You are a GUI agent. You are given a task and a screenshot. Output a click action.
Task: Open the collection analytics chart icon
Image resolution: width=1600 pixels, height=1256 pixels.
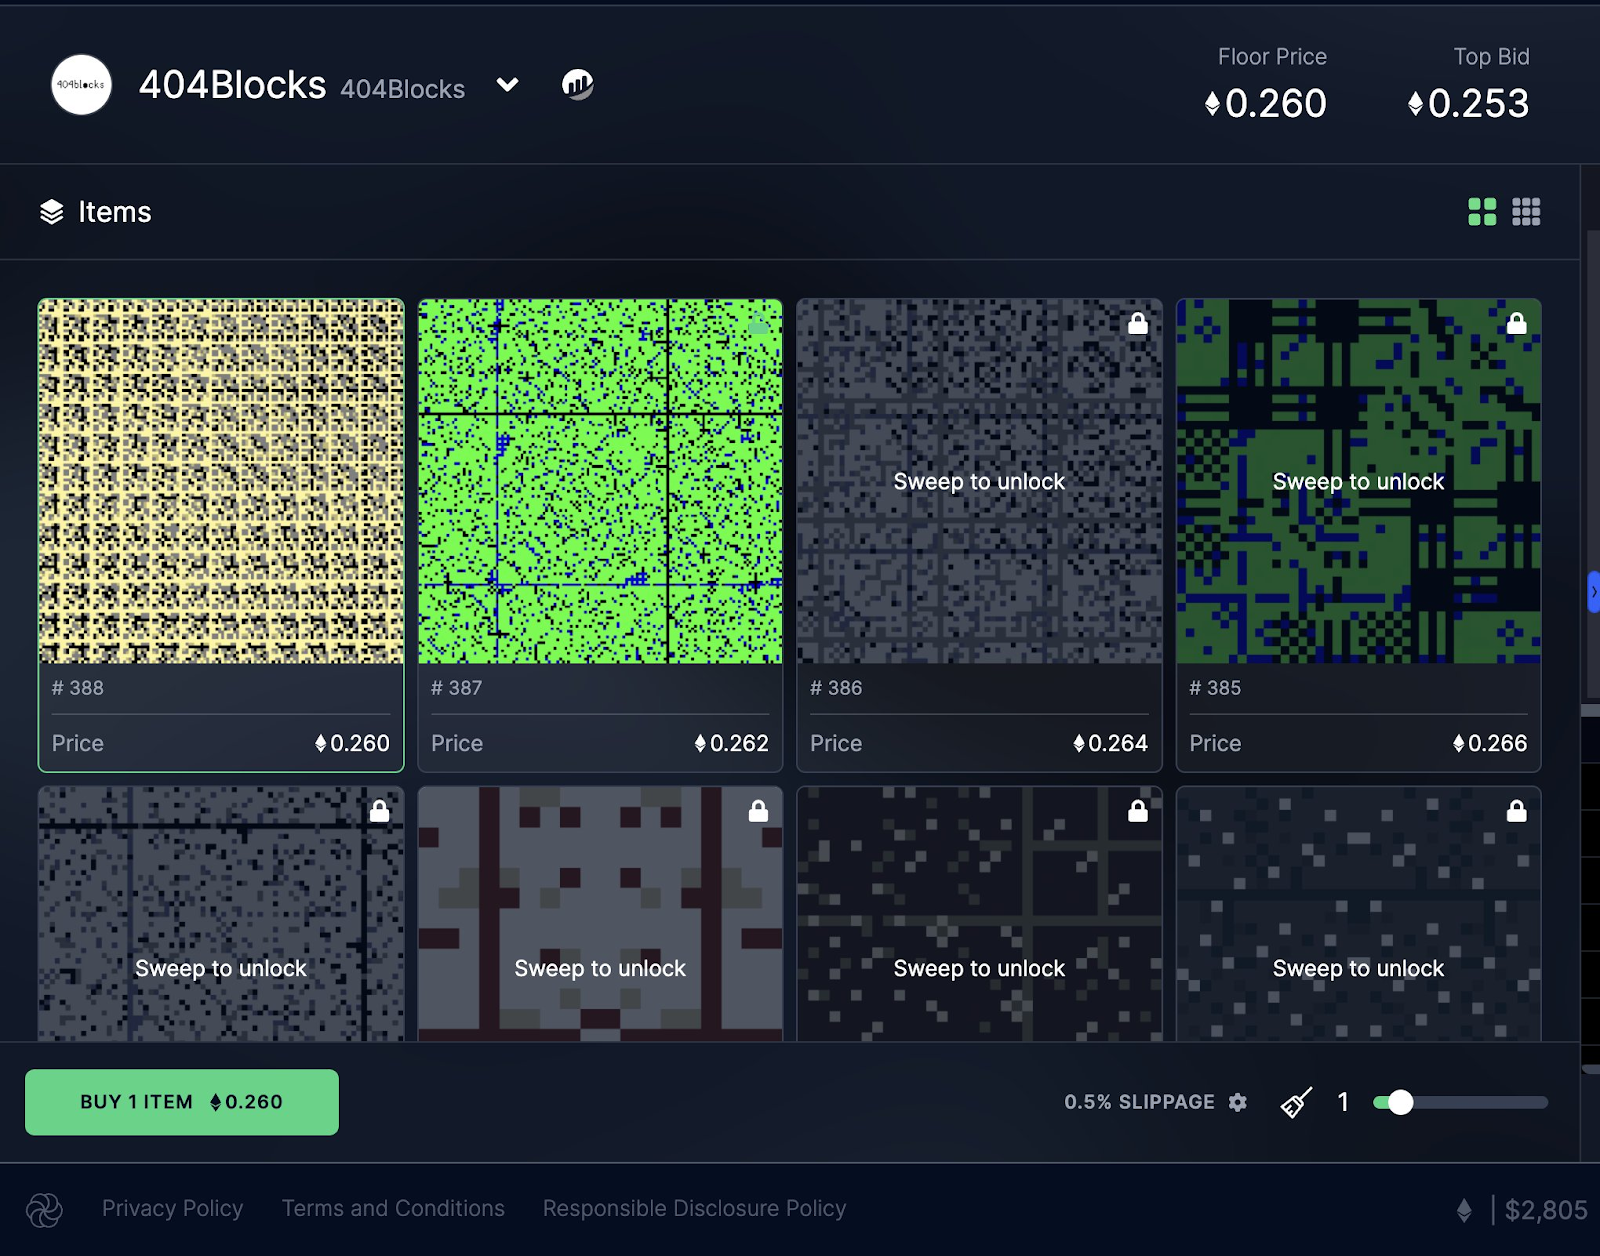point(578,85)
